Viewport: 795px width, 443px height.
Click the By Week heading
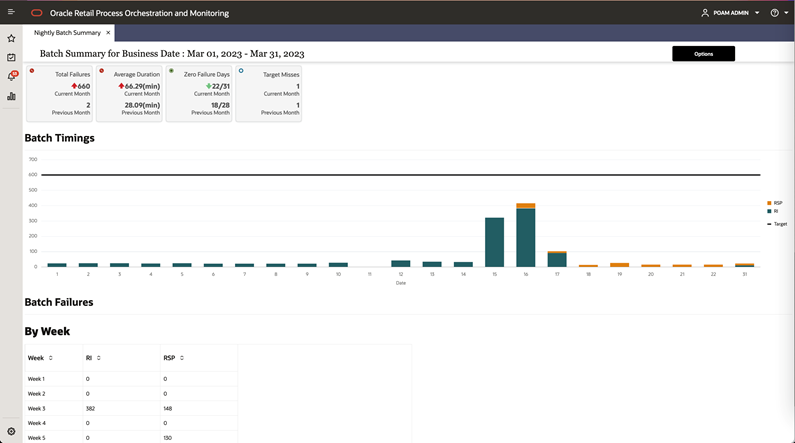coord(47,331)
